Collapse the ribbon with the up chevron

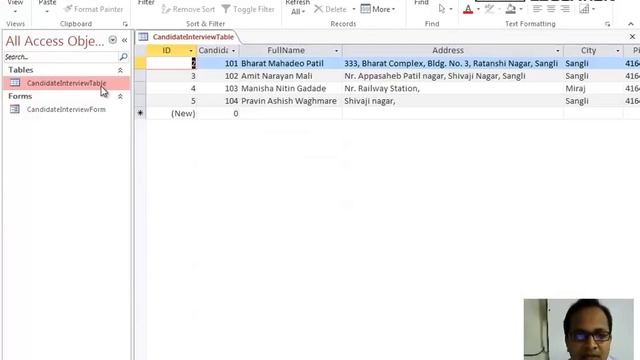631,24
